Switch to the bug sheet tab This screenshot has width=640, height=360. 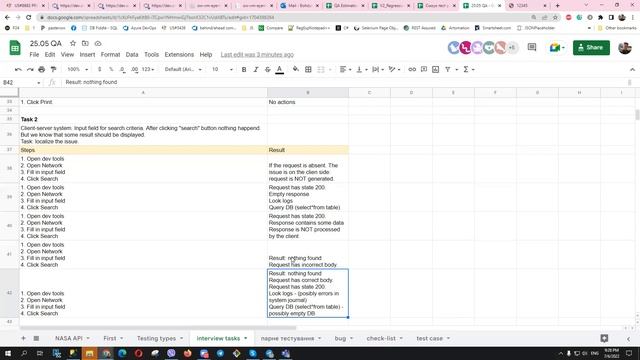pyautogui.click(x=343, y=338)
